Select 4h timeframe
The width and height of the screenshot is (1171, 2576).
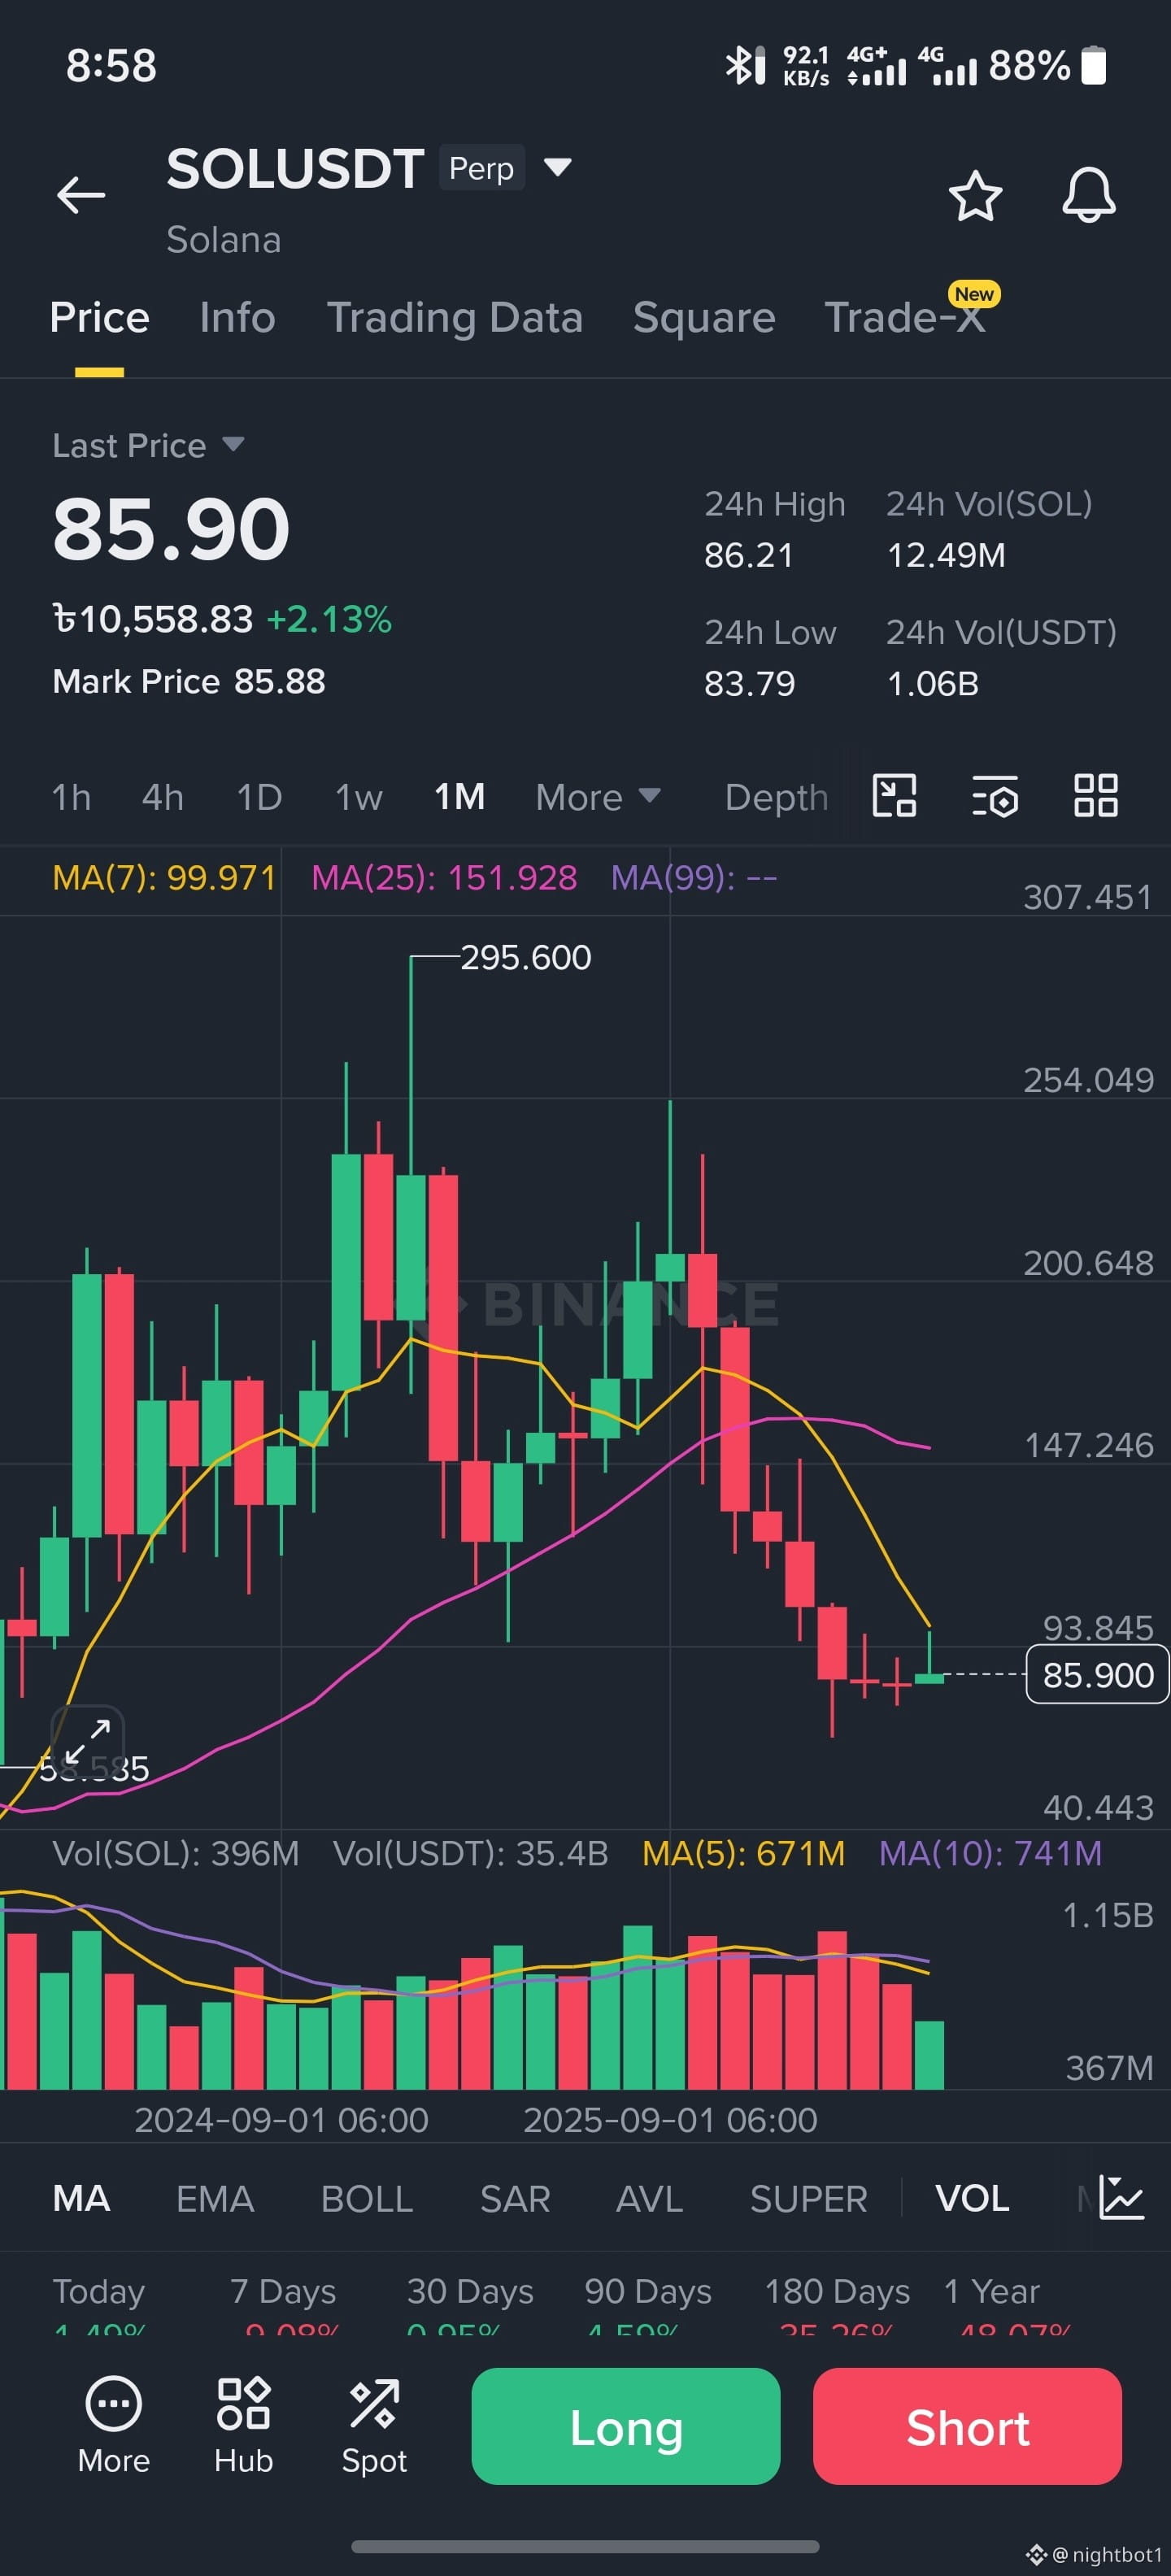pyautogui.click(x=162, y=797)
